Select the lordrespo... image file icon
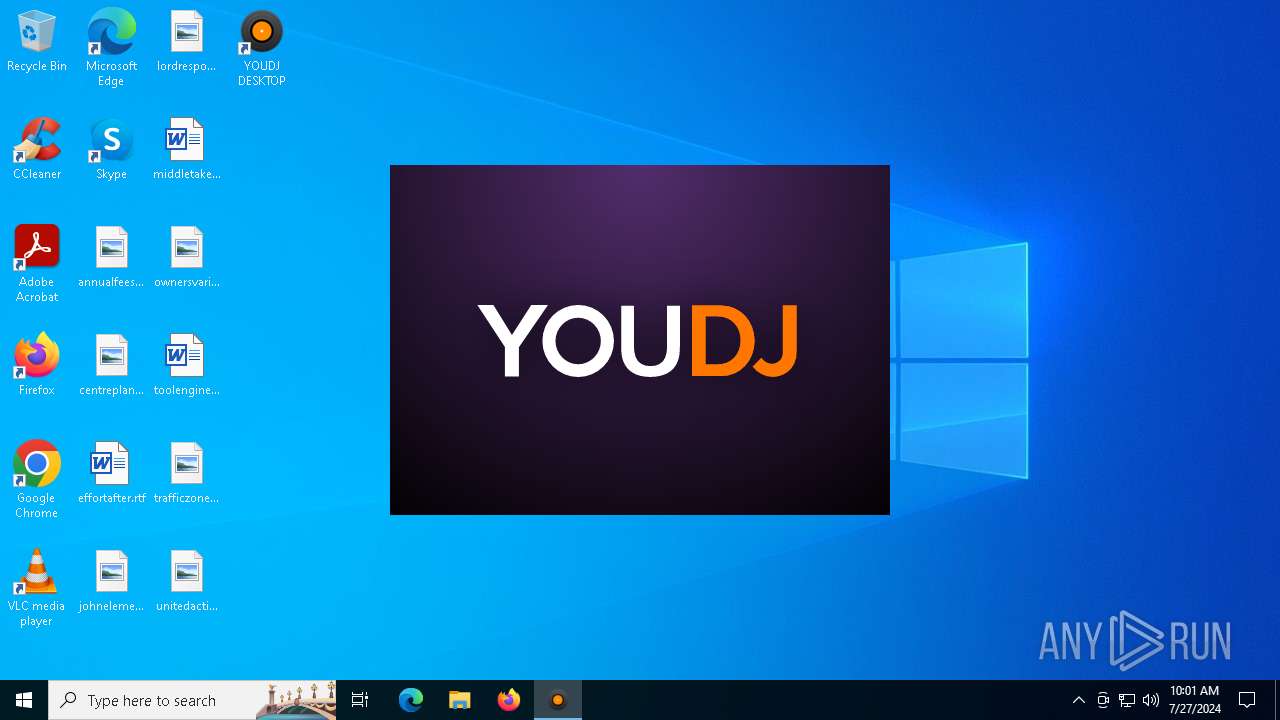The width and height of the screenshot is (1280, 720). click(186, 41)
